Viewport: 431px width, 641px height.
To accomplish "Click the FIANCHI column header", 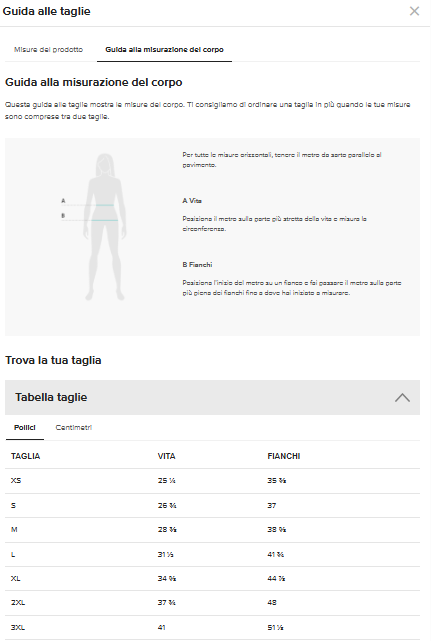I will [284, 456].
